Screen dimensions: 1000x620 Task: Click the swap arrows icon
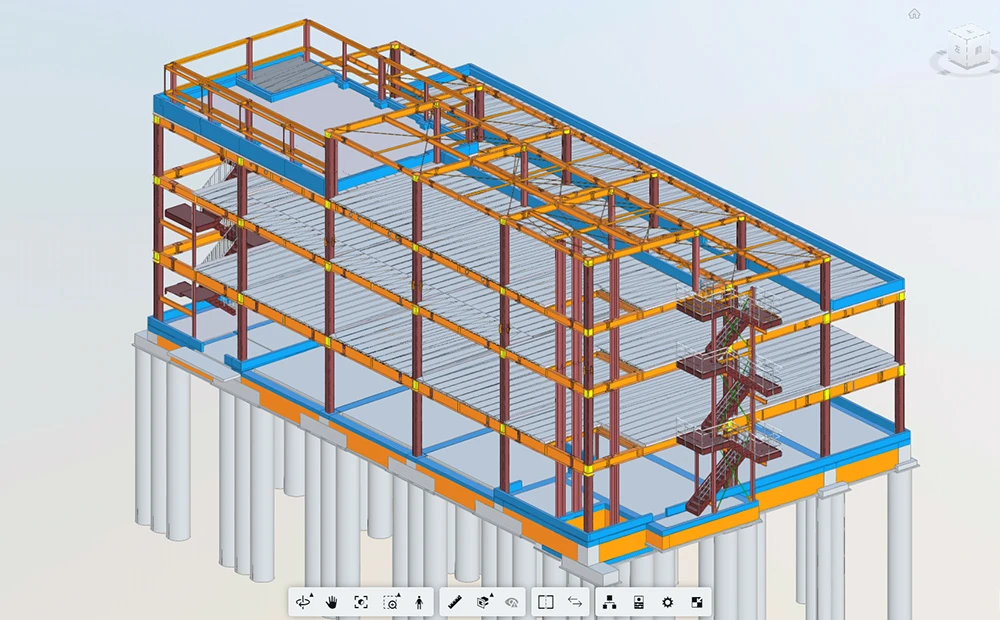coord(575,602)
